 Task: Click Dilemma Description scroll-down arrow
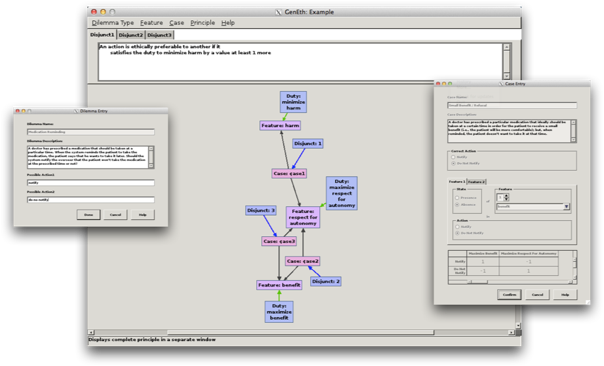click(151, 166)
